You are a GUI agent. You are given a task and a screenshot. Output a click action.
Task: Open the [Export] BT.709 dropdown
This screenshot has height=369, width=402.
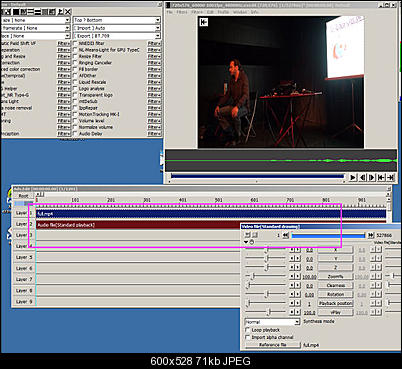117,36
